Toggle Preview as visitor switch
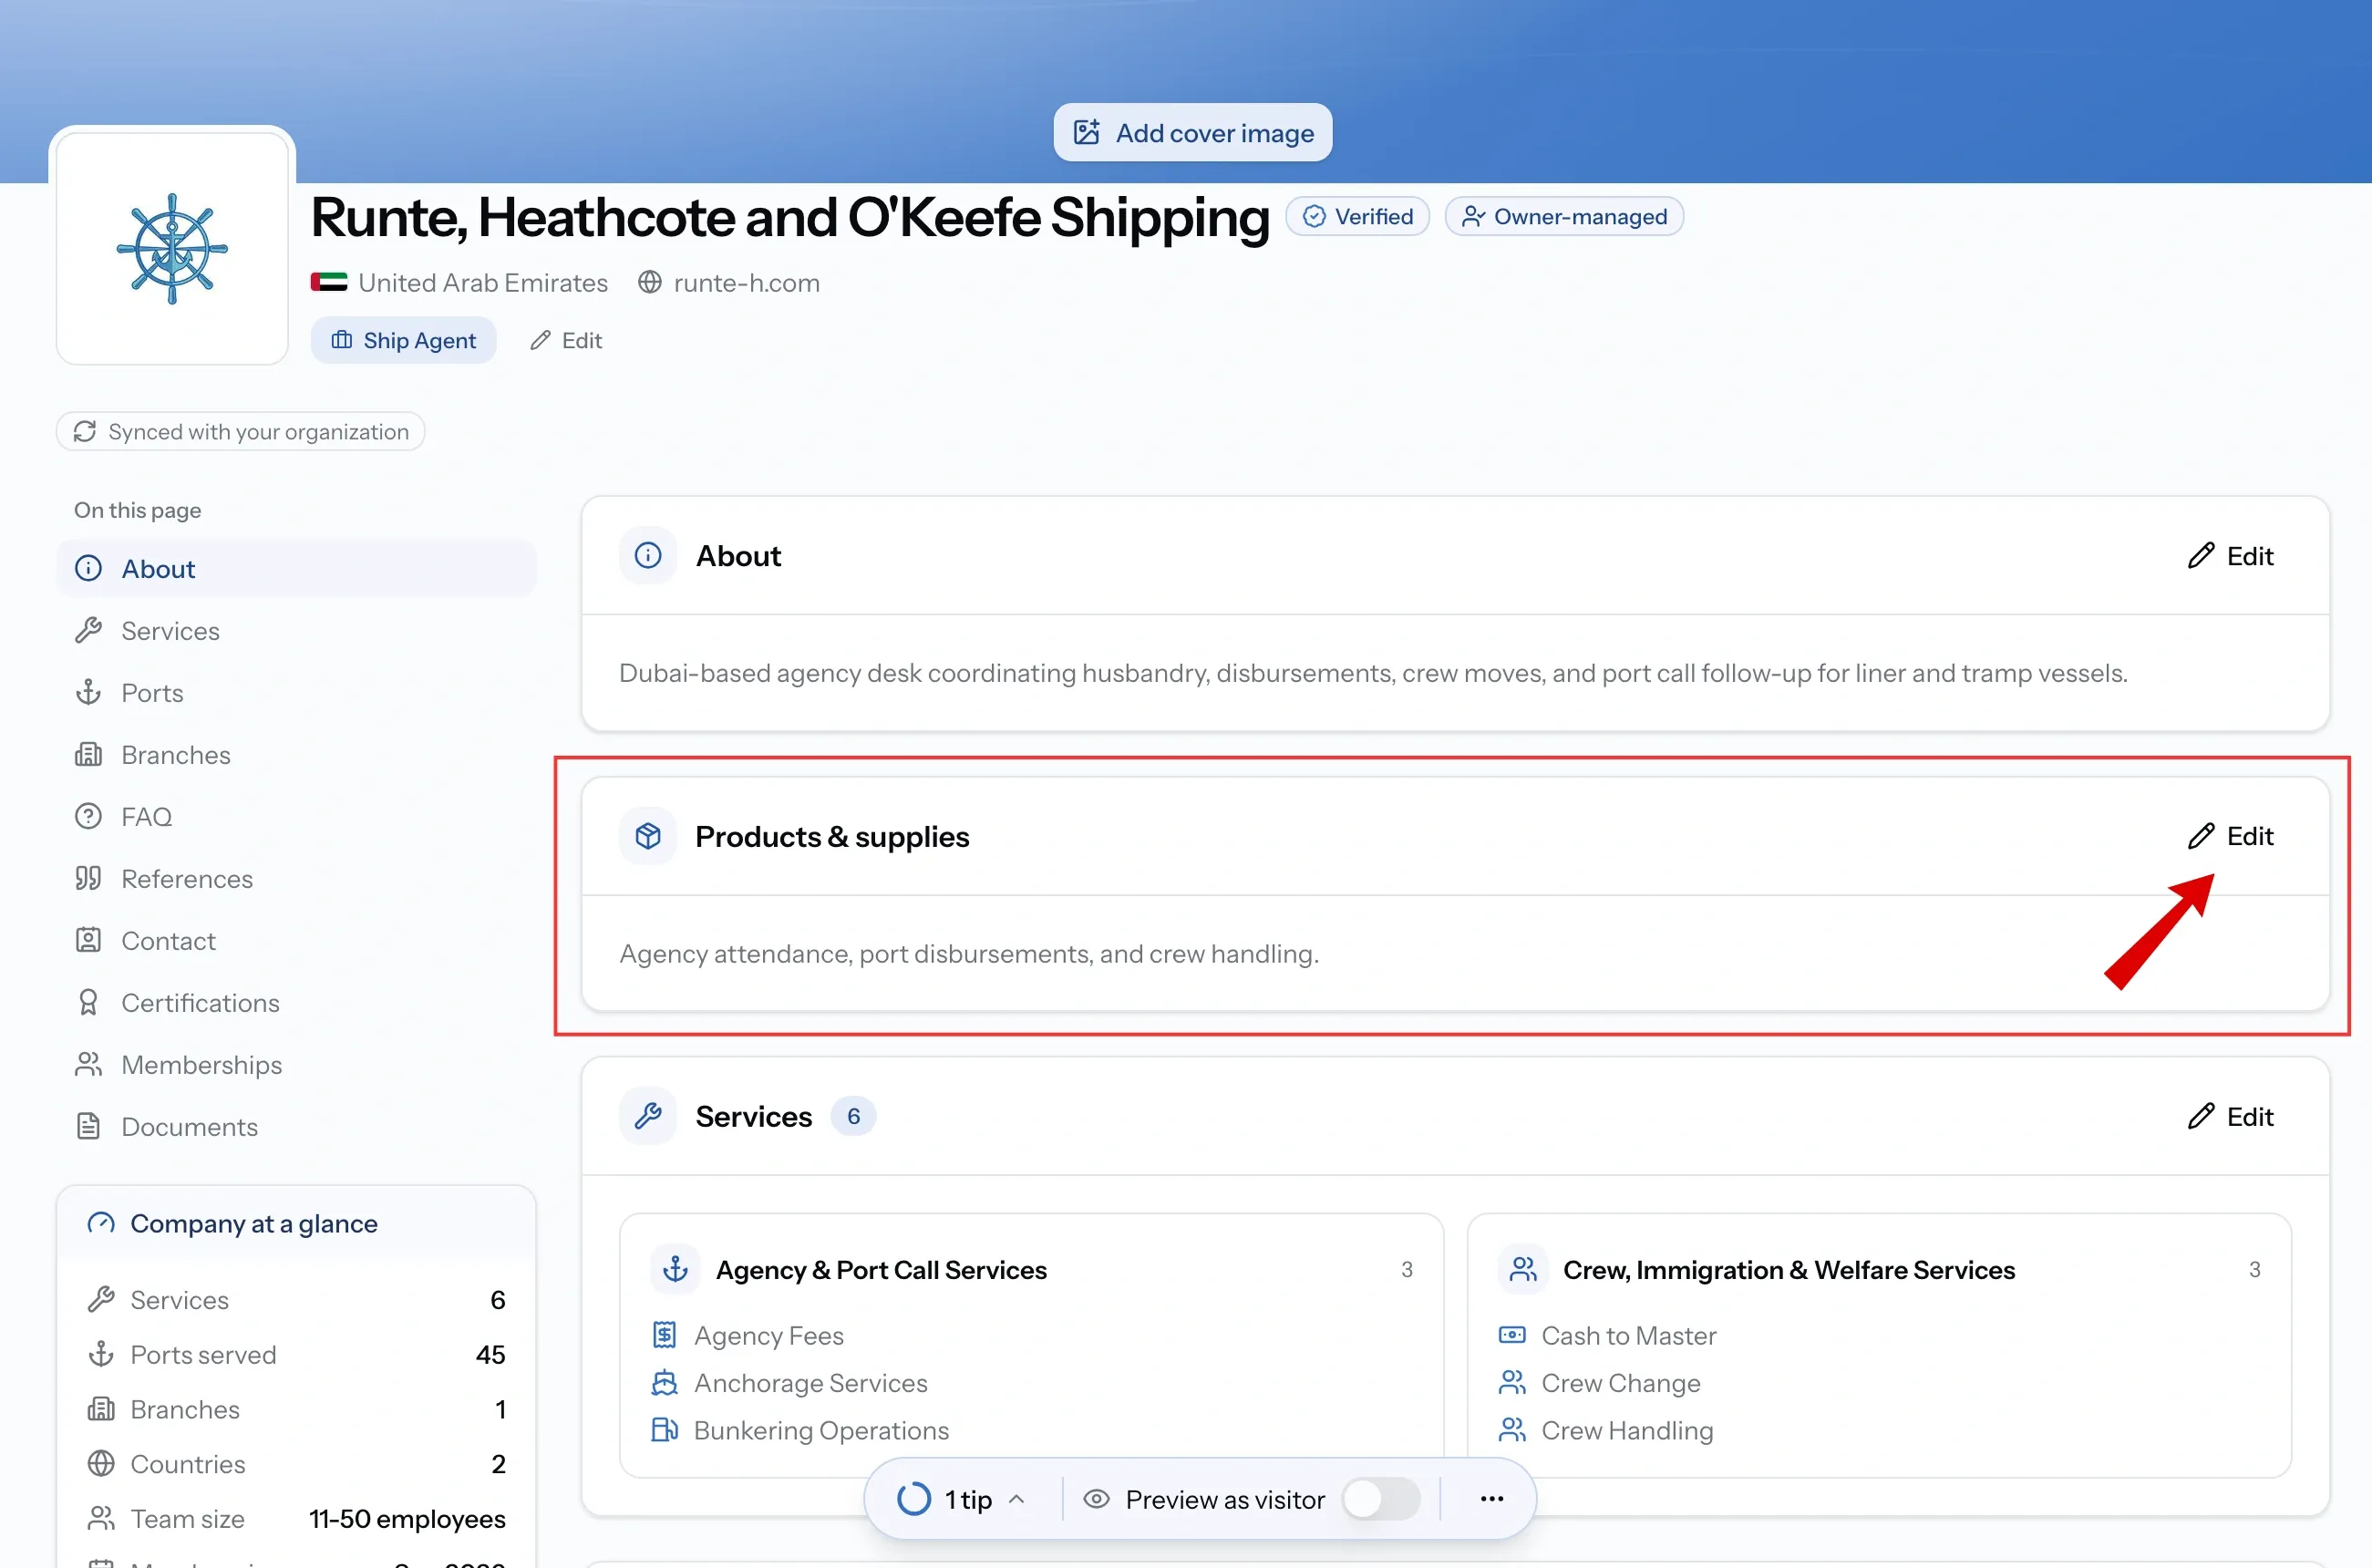The image size is (2372, 1568). click(x=1381, y=1499)
